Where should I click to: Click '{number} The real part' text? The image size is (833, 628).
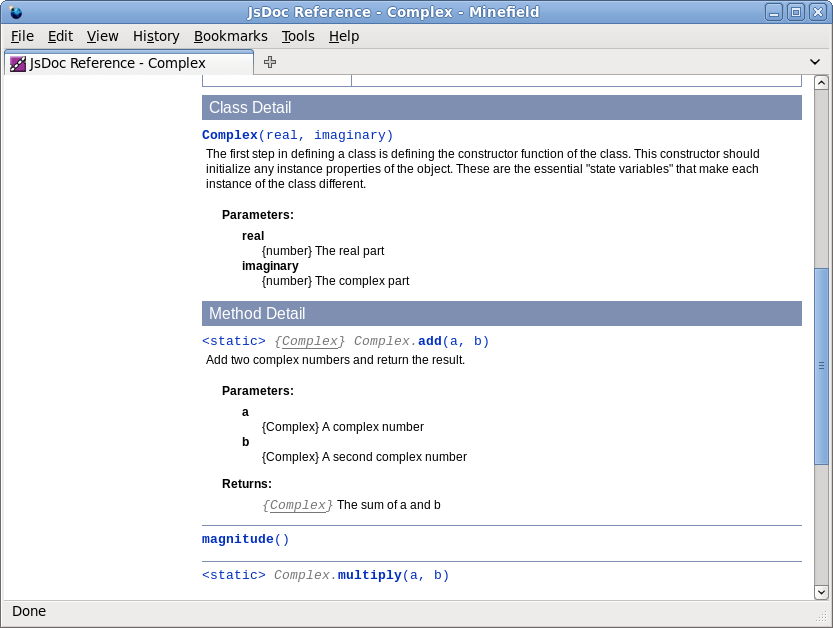(x=323, y=251)
